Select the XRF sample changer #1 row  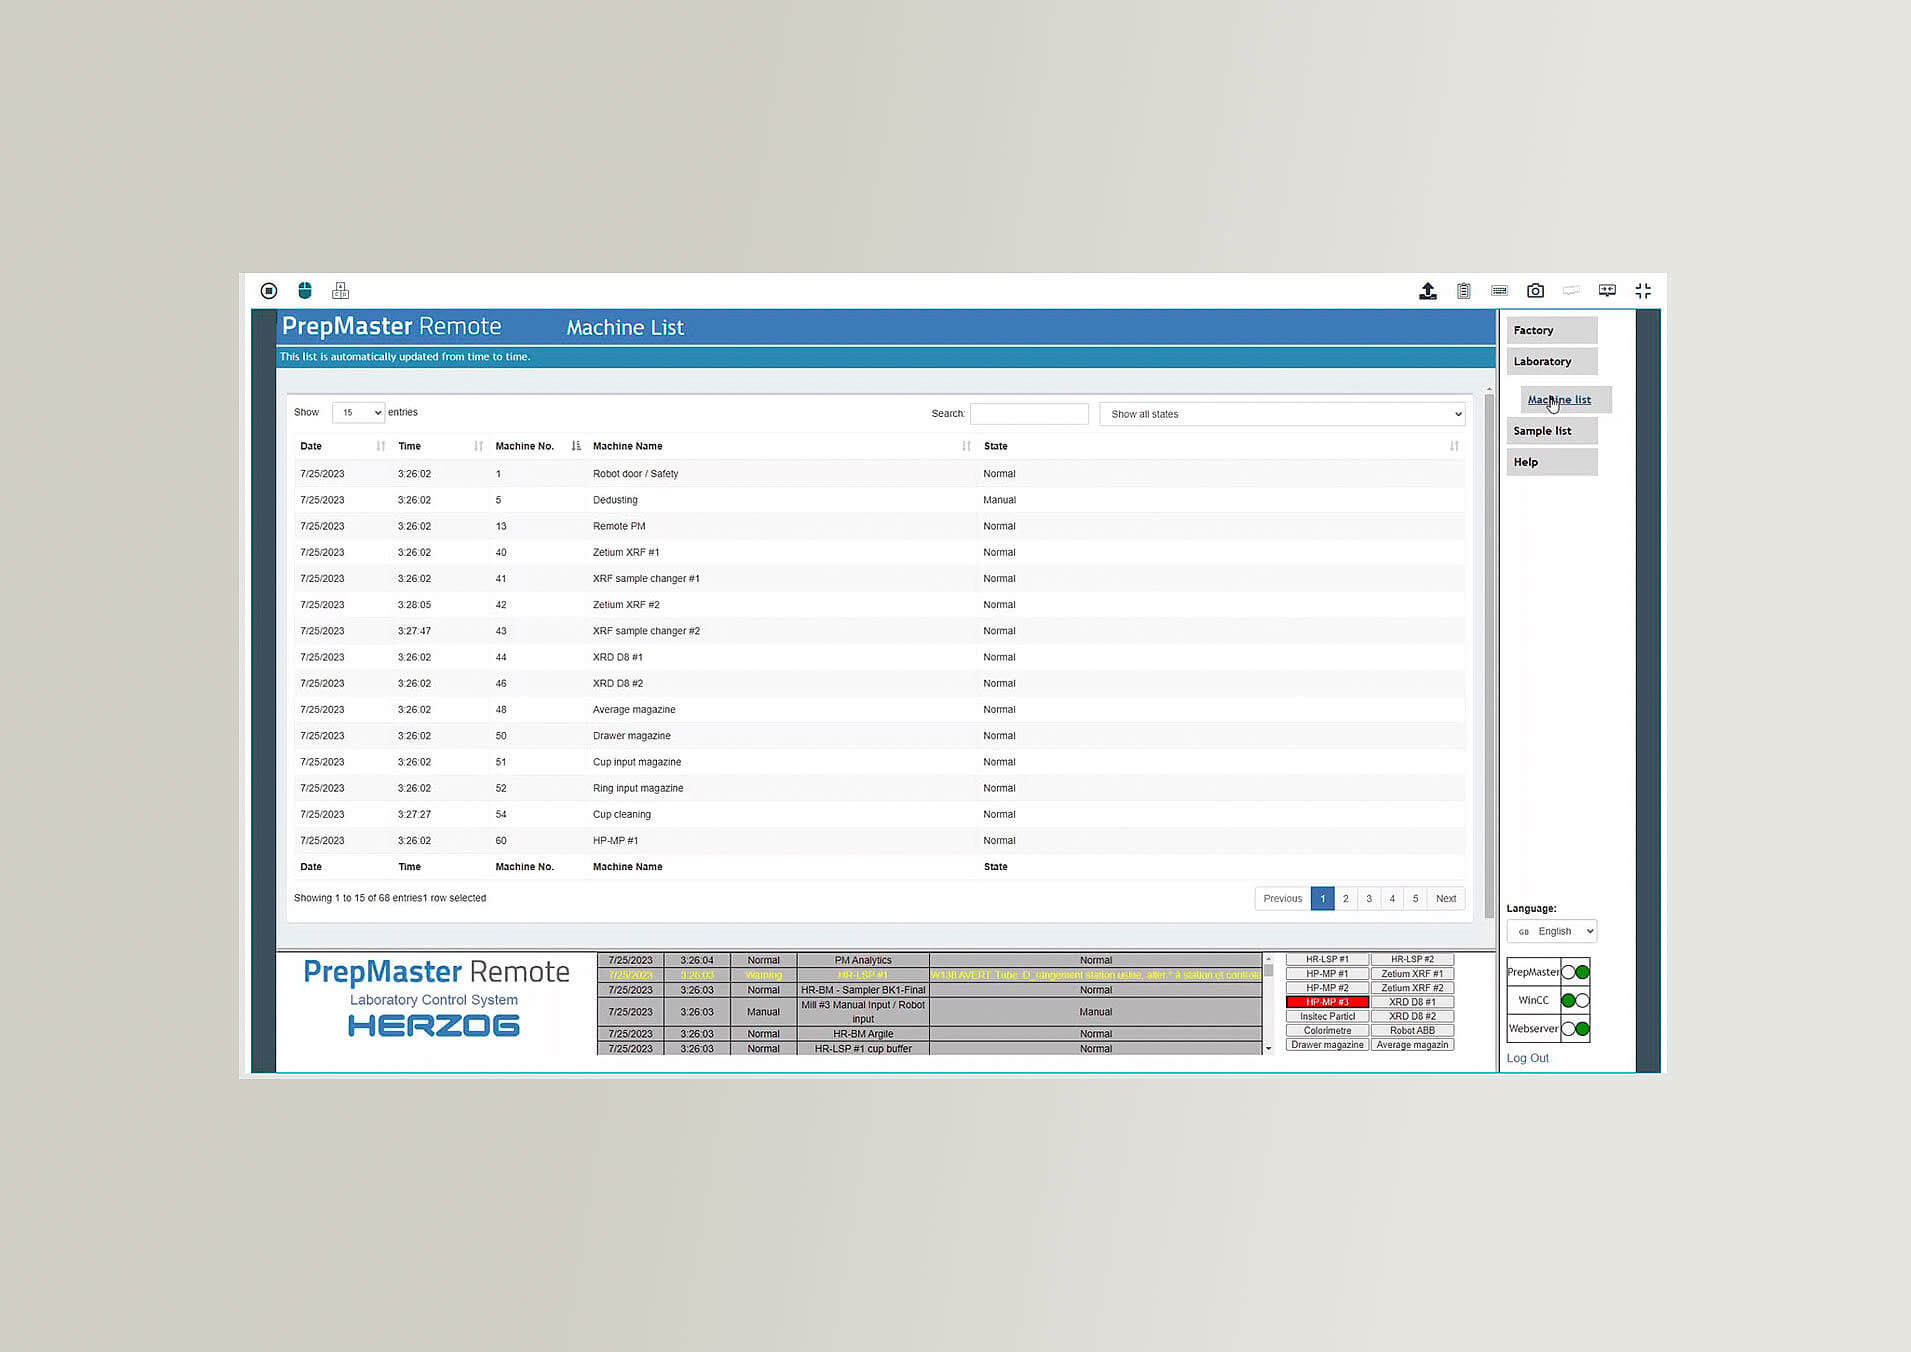[x=879, y=579]
